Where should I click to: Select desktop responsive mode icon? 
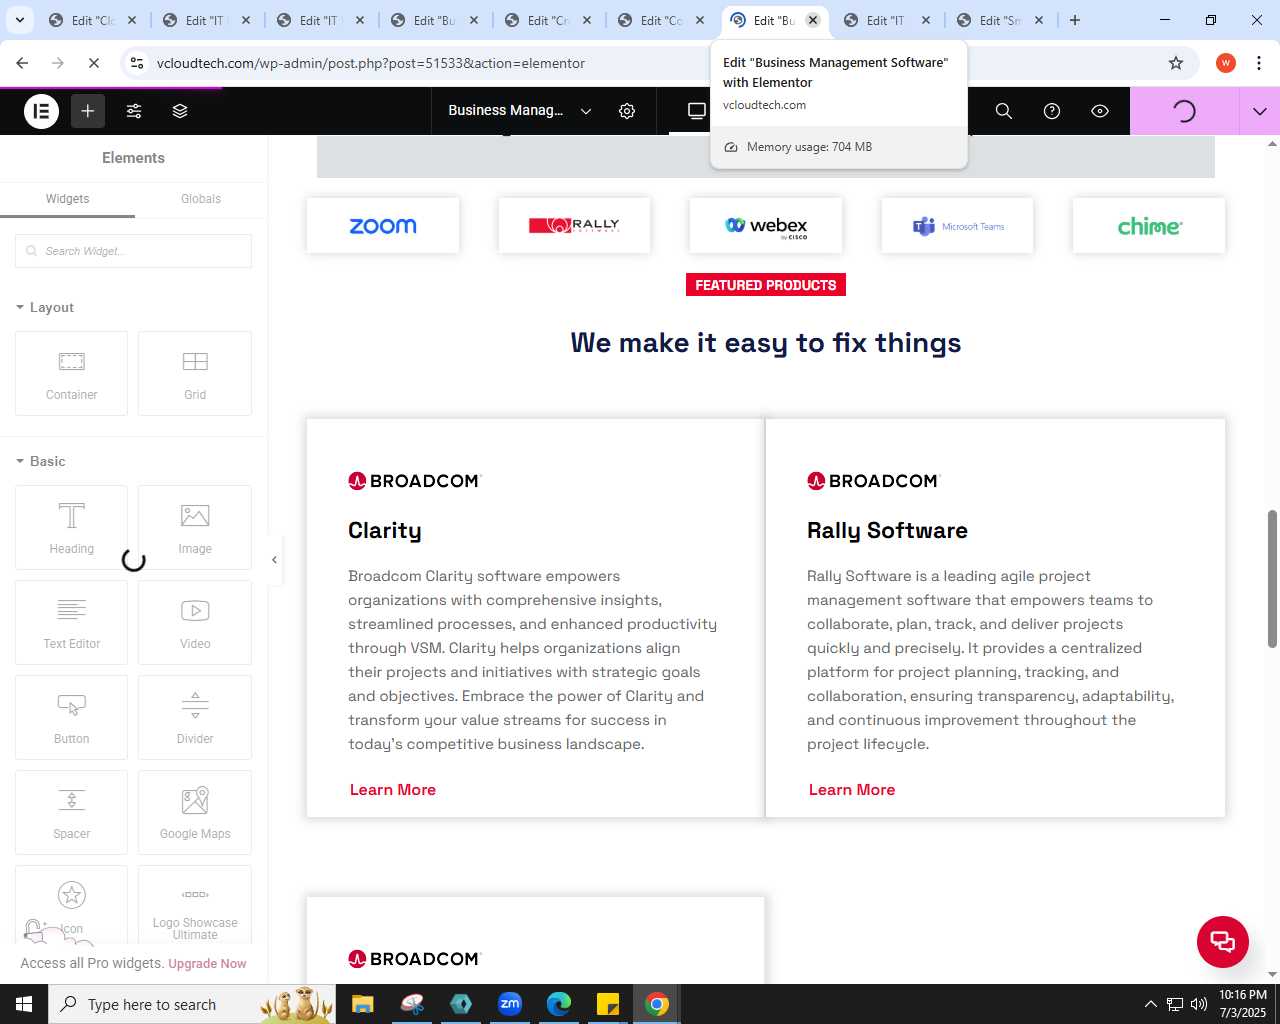coord(697,111)
